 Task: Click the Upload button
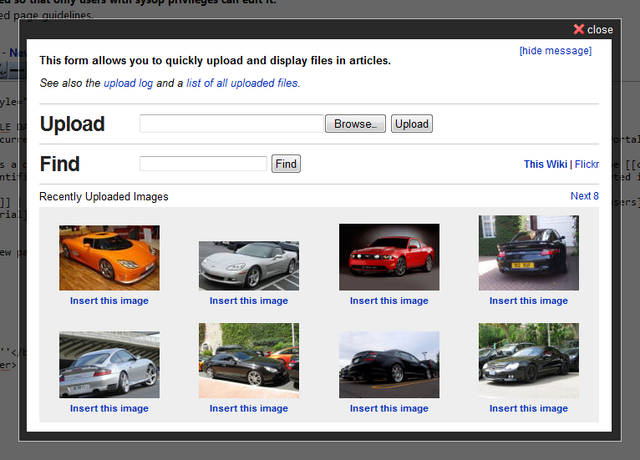point(412,123)
